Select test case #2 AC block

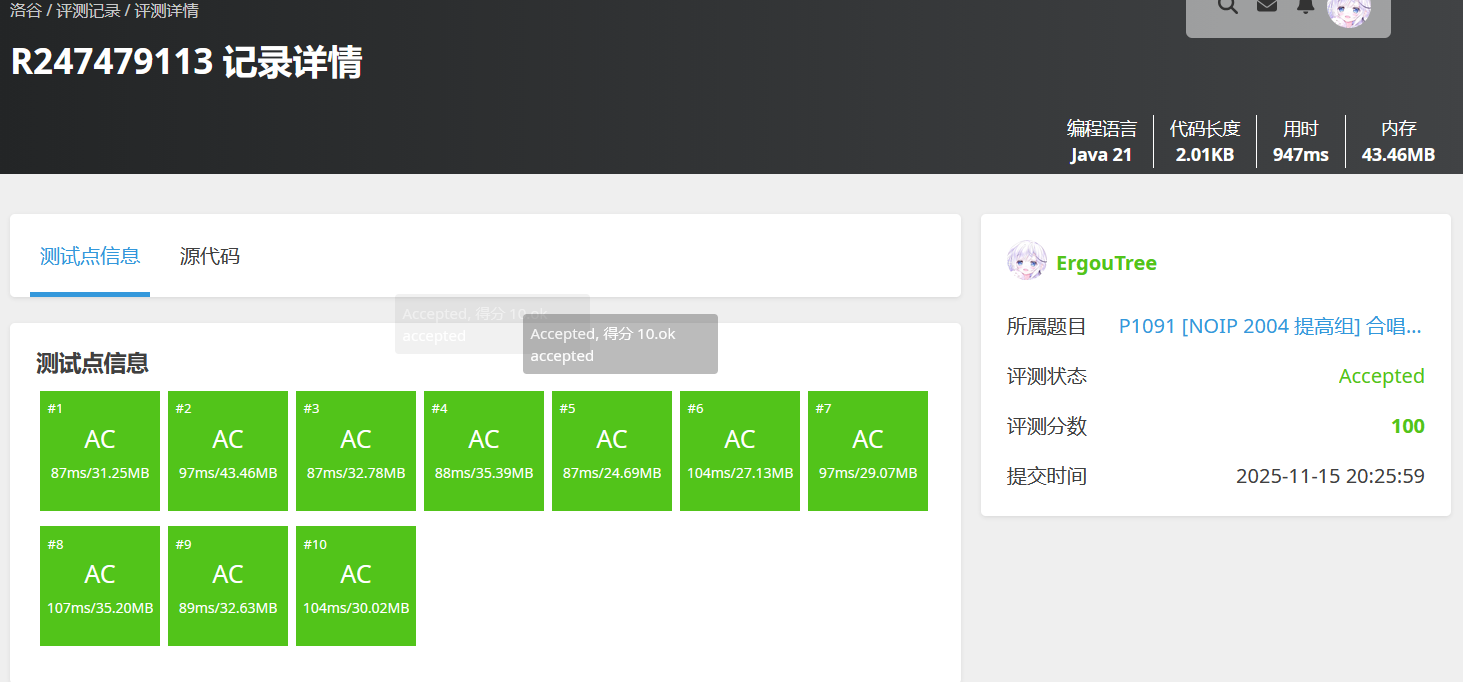(228, 451)
